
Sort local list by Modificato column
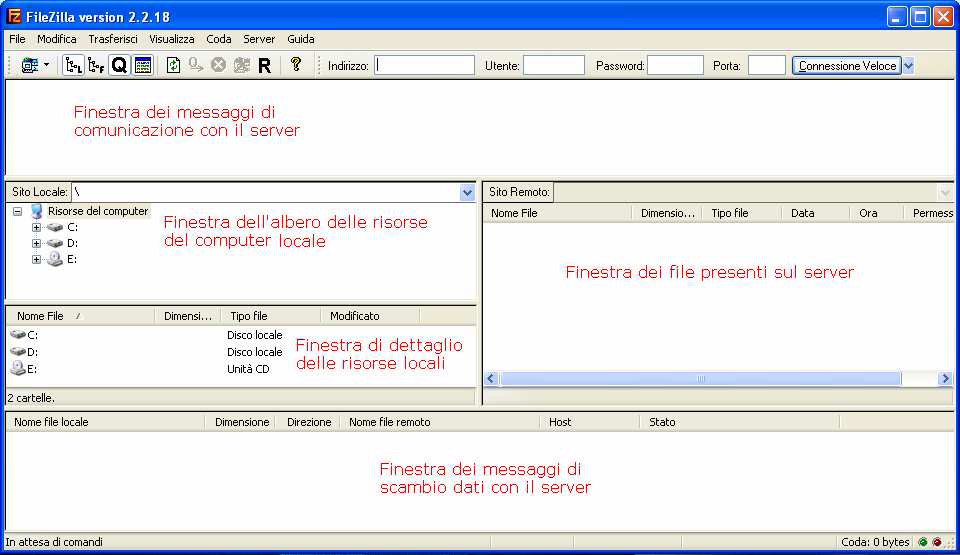370,316
